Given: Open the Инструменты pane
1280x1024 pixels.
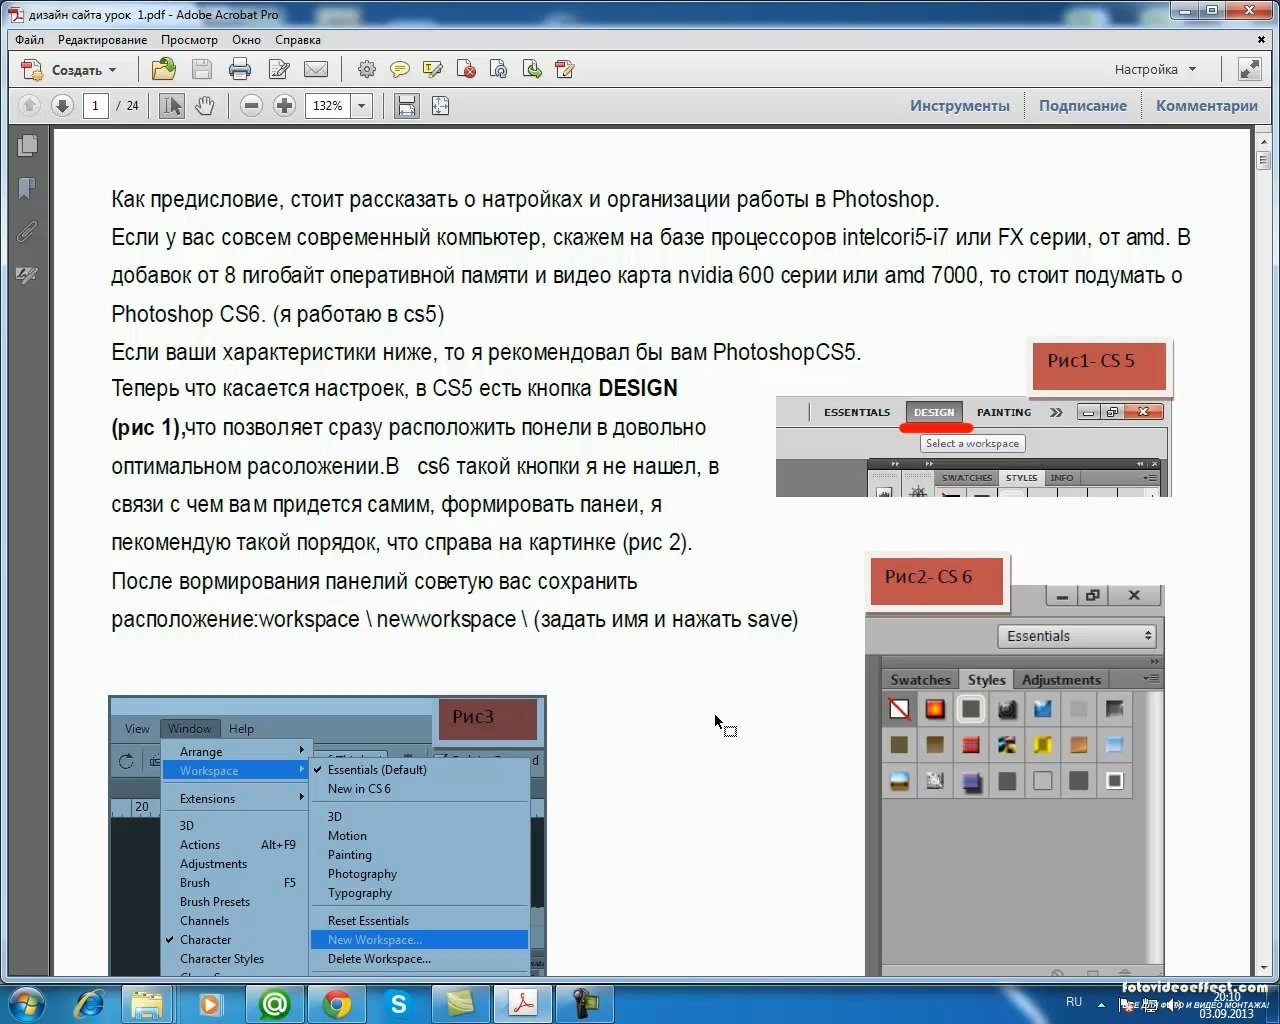Looking at the screenshot, I should click(x=960, y=105).
